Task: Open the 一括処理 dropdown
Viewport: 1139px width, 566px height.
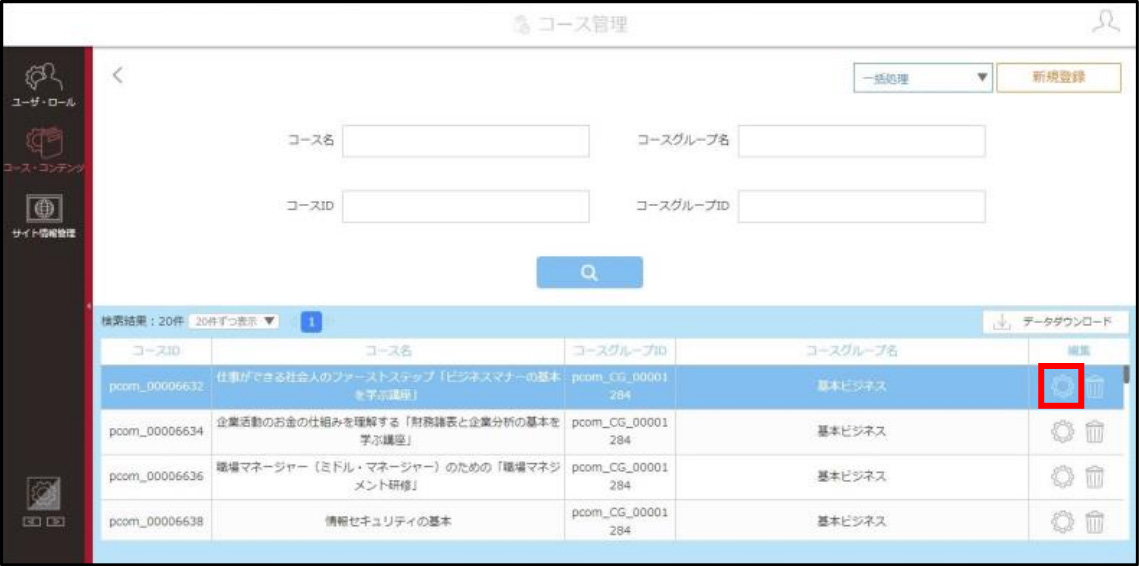Action: 923,78
